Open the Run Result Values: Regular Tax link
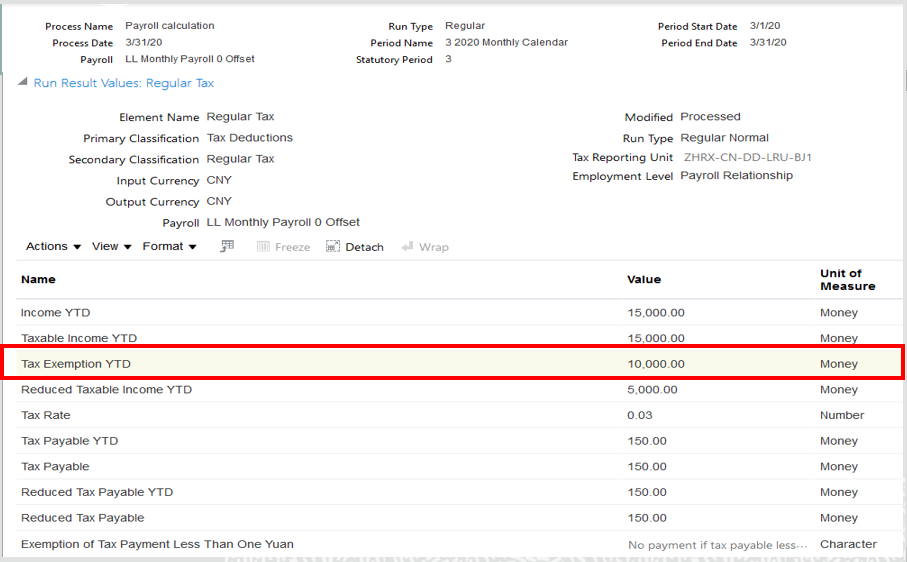The height and width of the screenshot is (562, 907). pos(124,83)
